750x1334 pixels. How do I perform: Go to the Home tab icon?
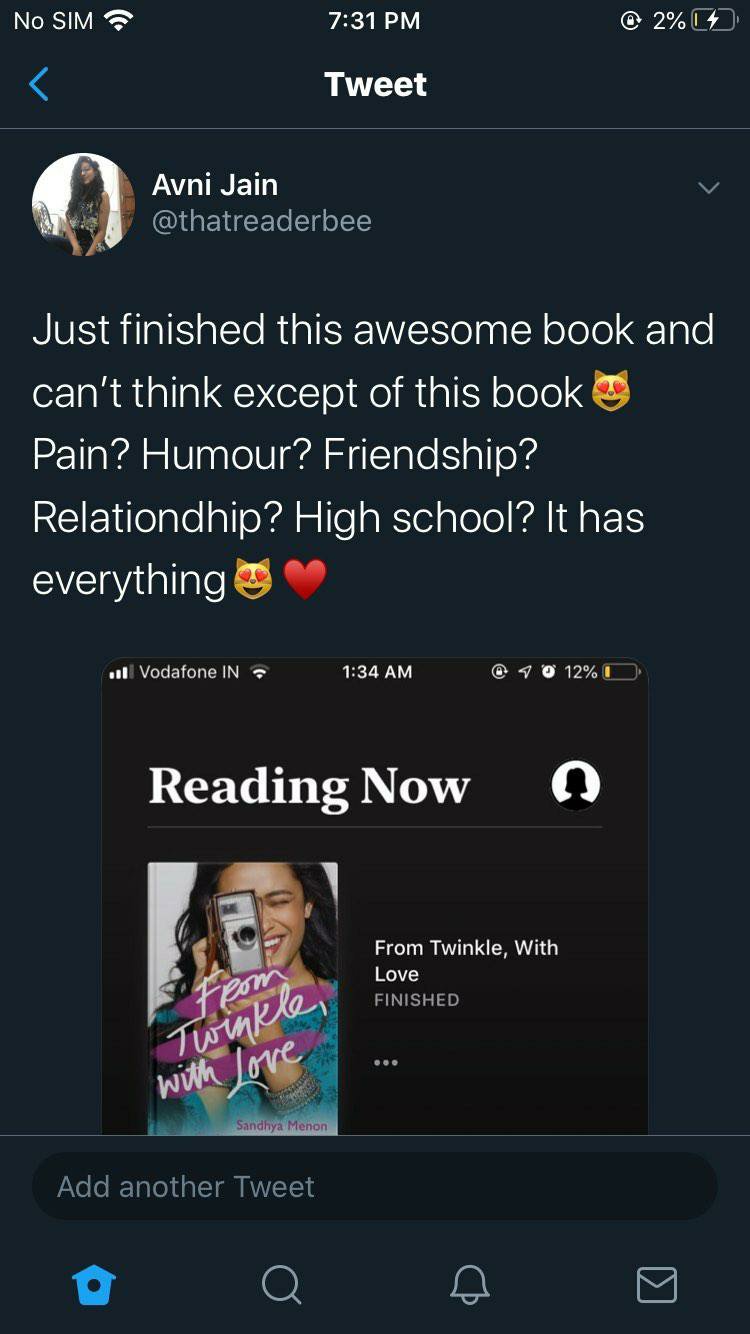point(95,1285)
